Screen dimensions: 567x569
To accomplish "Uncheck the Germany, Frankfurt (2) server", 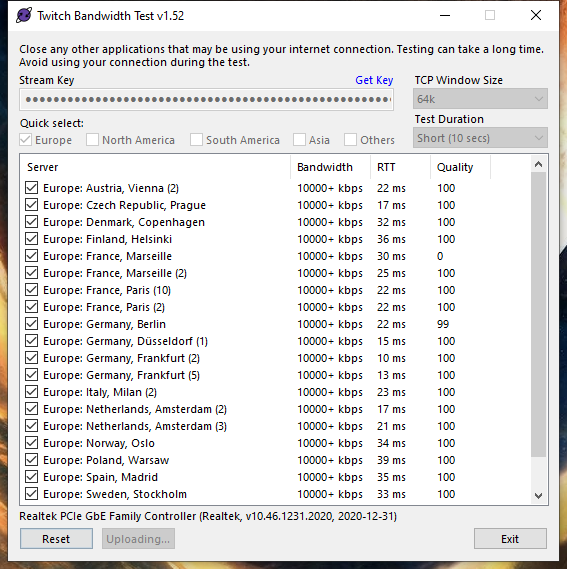I will coord(32,358).
